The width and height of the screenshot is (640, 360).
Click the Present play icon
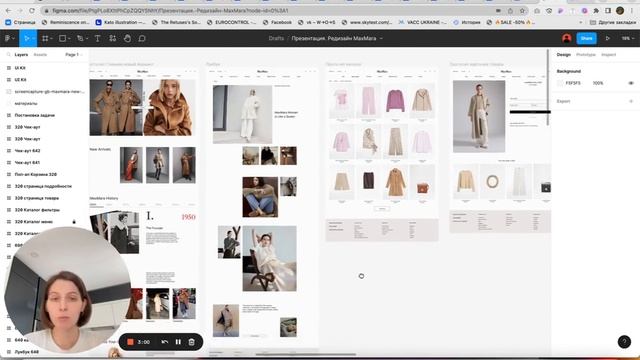point(607,38)
